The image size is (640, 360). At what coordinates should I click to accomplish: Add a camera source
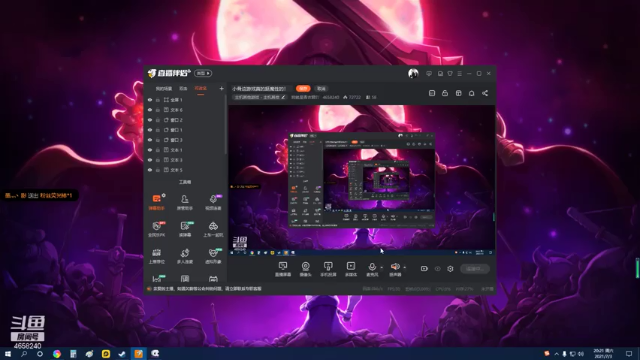click(x=305, y=269)
